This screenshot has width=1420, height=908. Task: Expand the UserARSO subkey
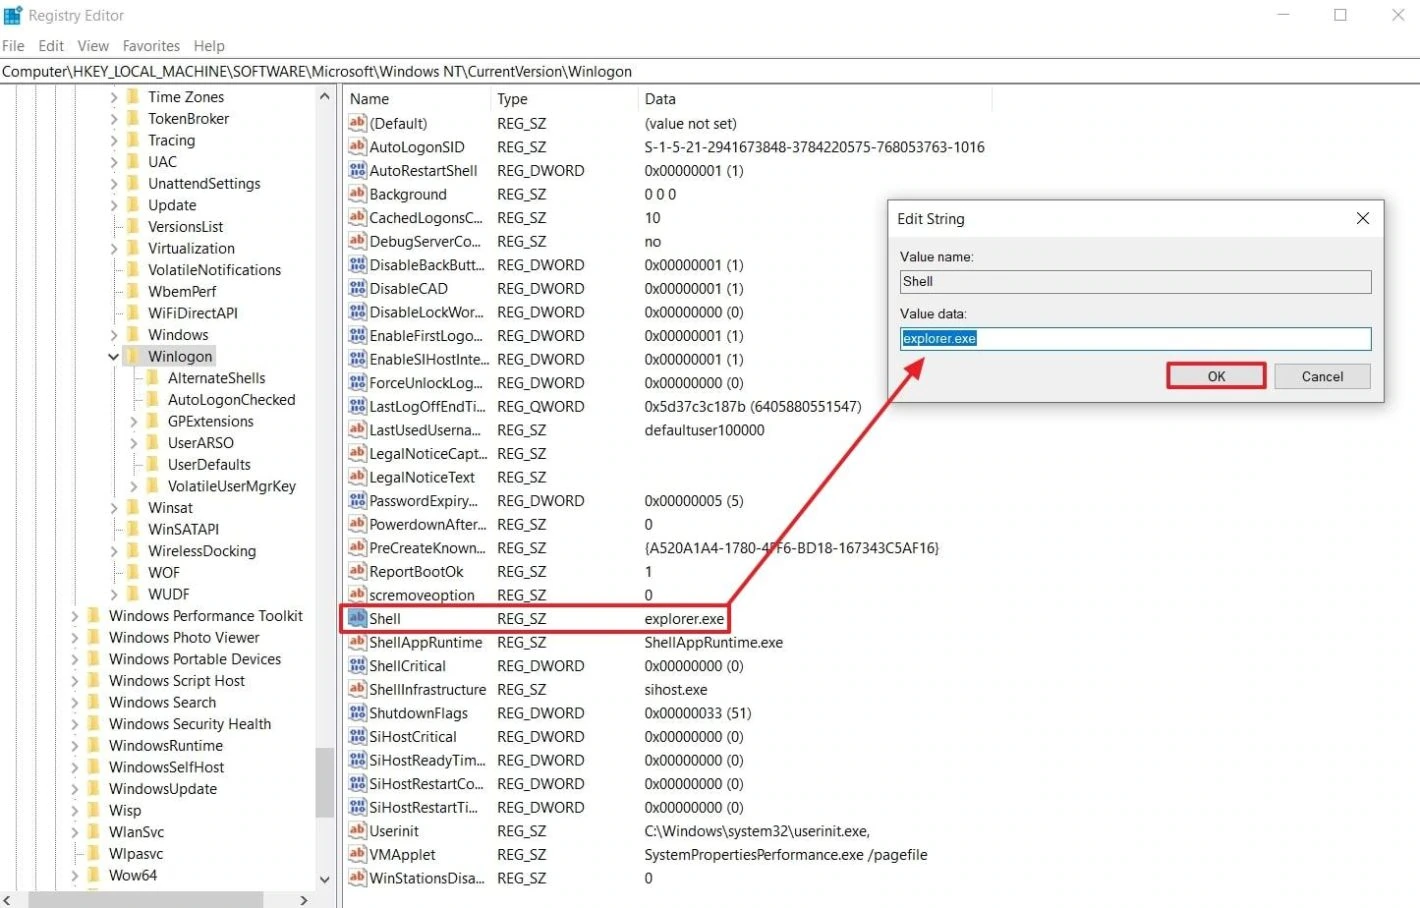click(134, 443)
